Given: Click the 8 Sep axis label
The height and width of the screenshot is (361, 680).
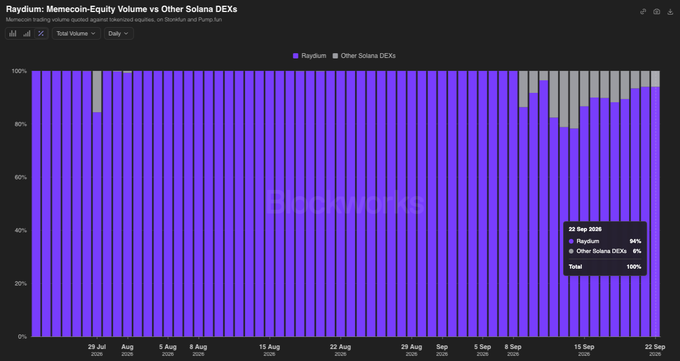Looking at the screenshot, I should click(x=513, y=350).
